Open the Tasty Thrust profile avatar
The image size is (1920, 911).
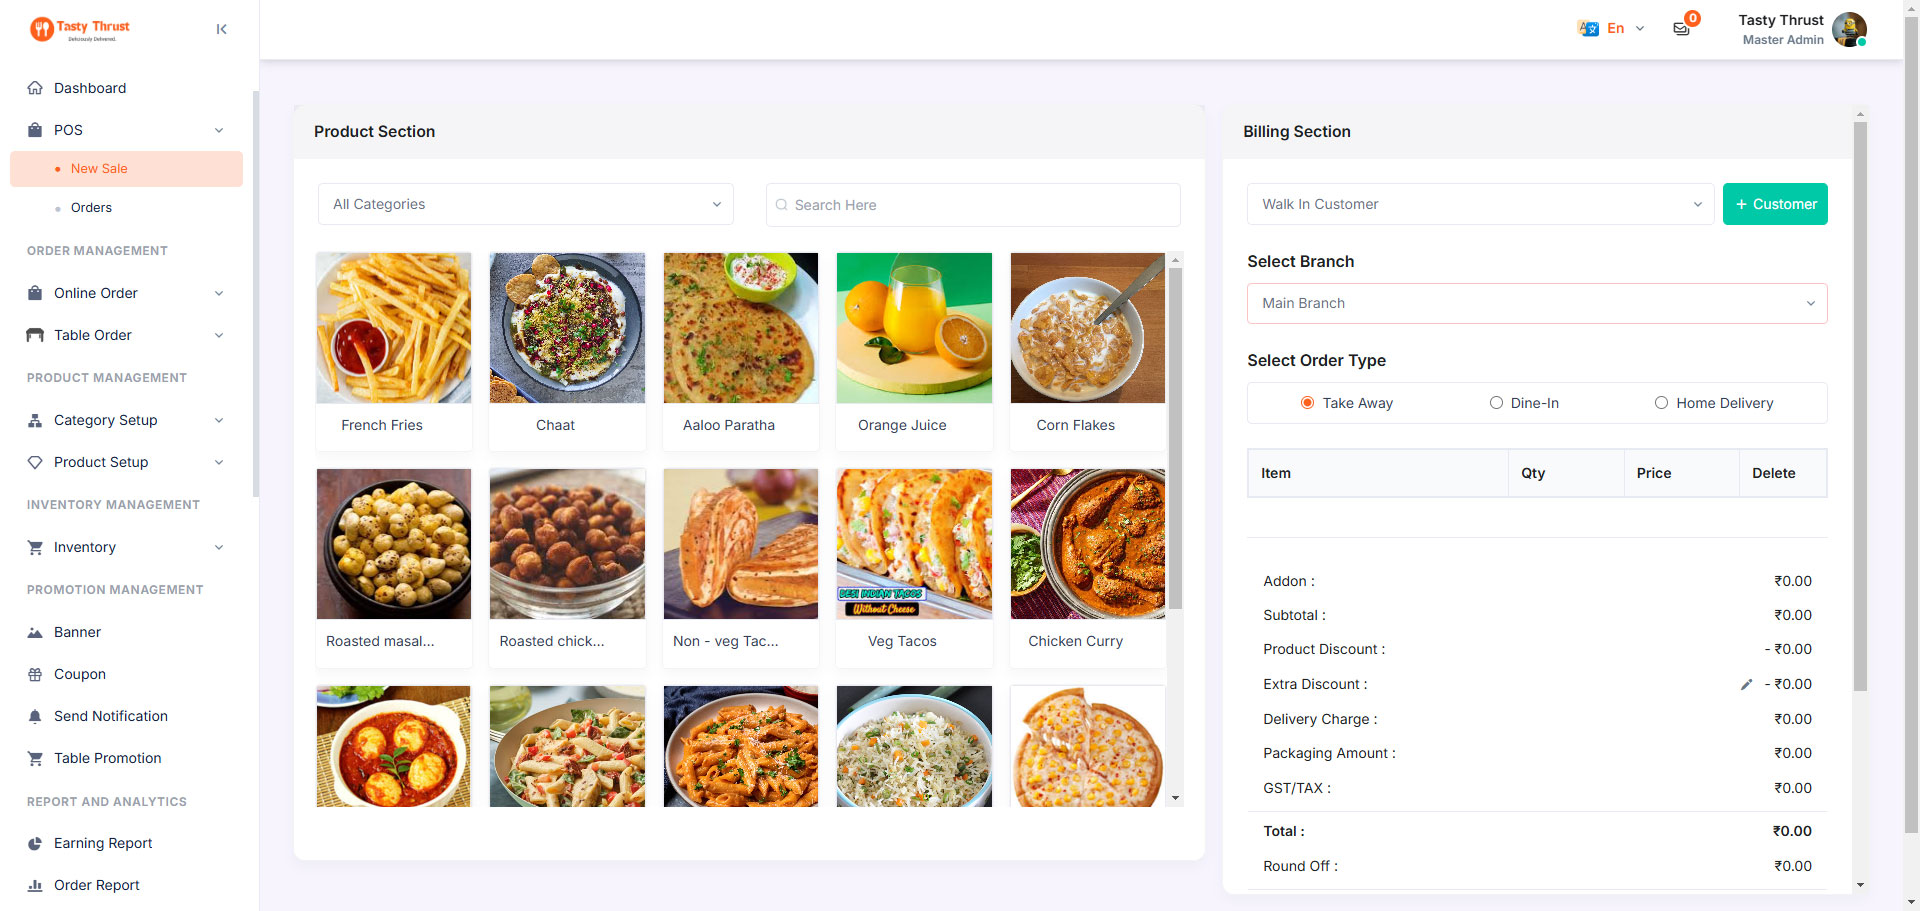point(1849,29)
